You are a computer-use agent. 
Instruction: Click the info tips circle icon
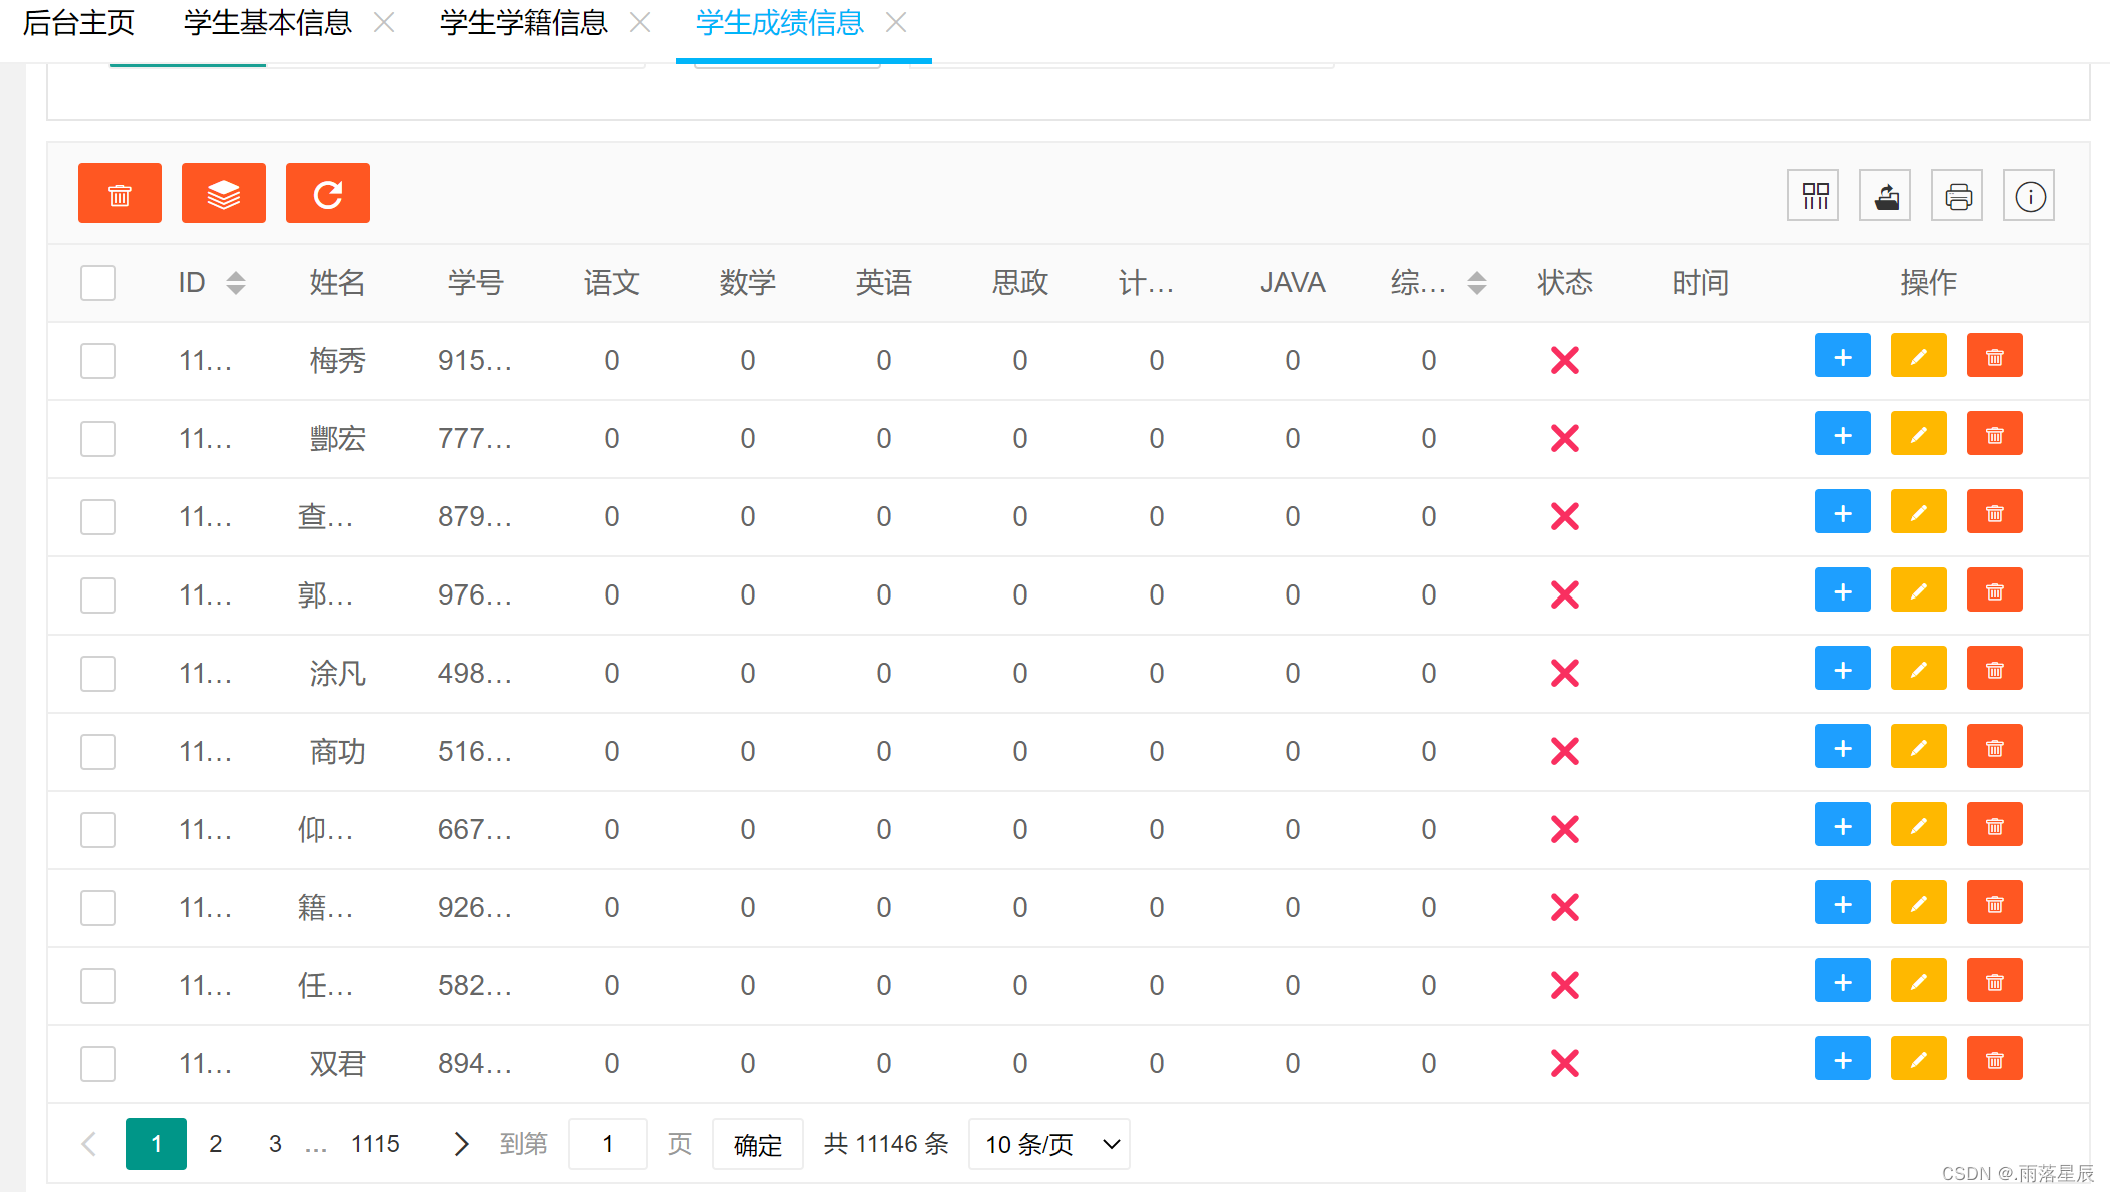pos(2030,196)
